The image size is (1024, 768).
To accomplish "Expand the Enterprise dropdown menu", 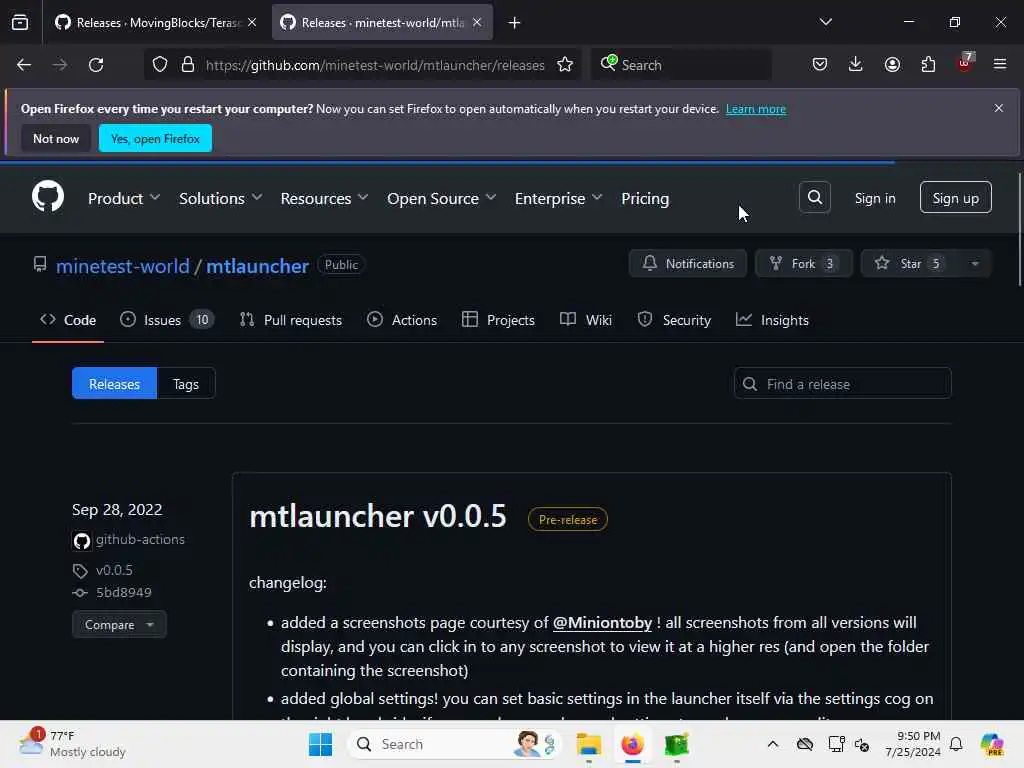I will point(558,199).
